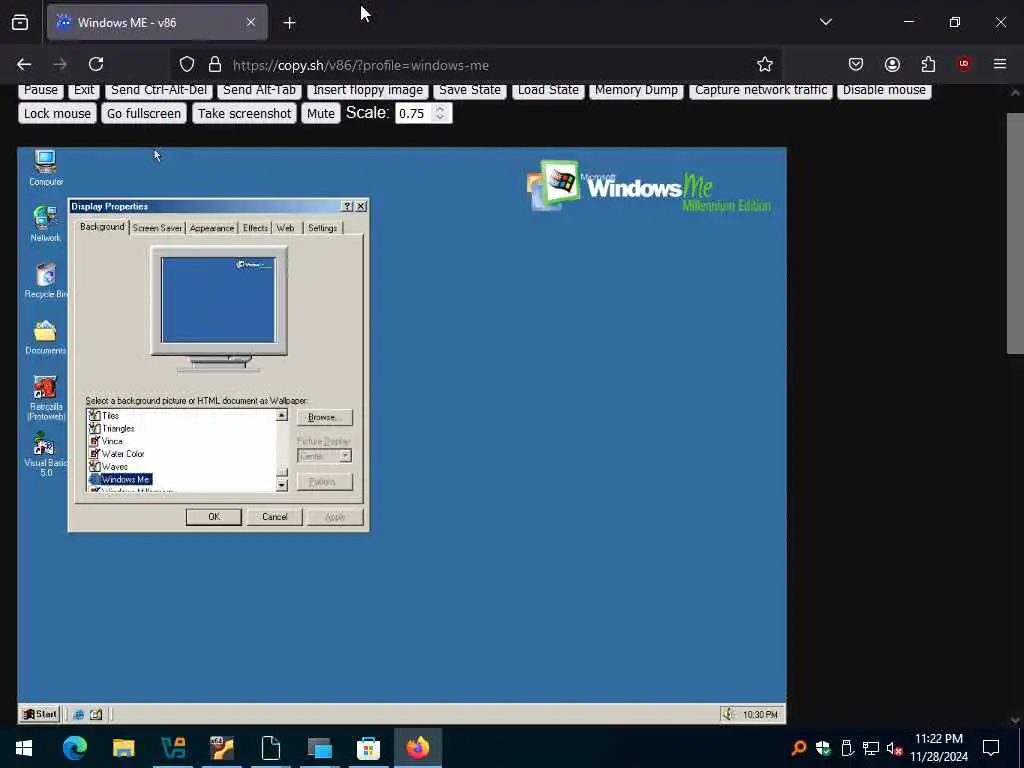1024x768 pixels.
Task: Select Water Color wallpaper in the list
Action: pyautogui.click(x=123, y=454)
